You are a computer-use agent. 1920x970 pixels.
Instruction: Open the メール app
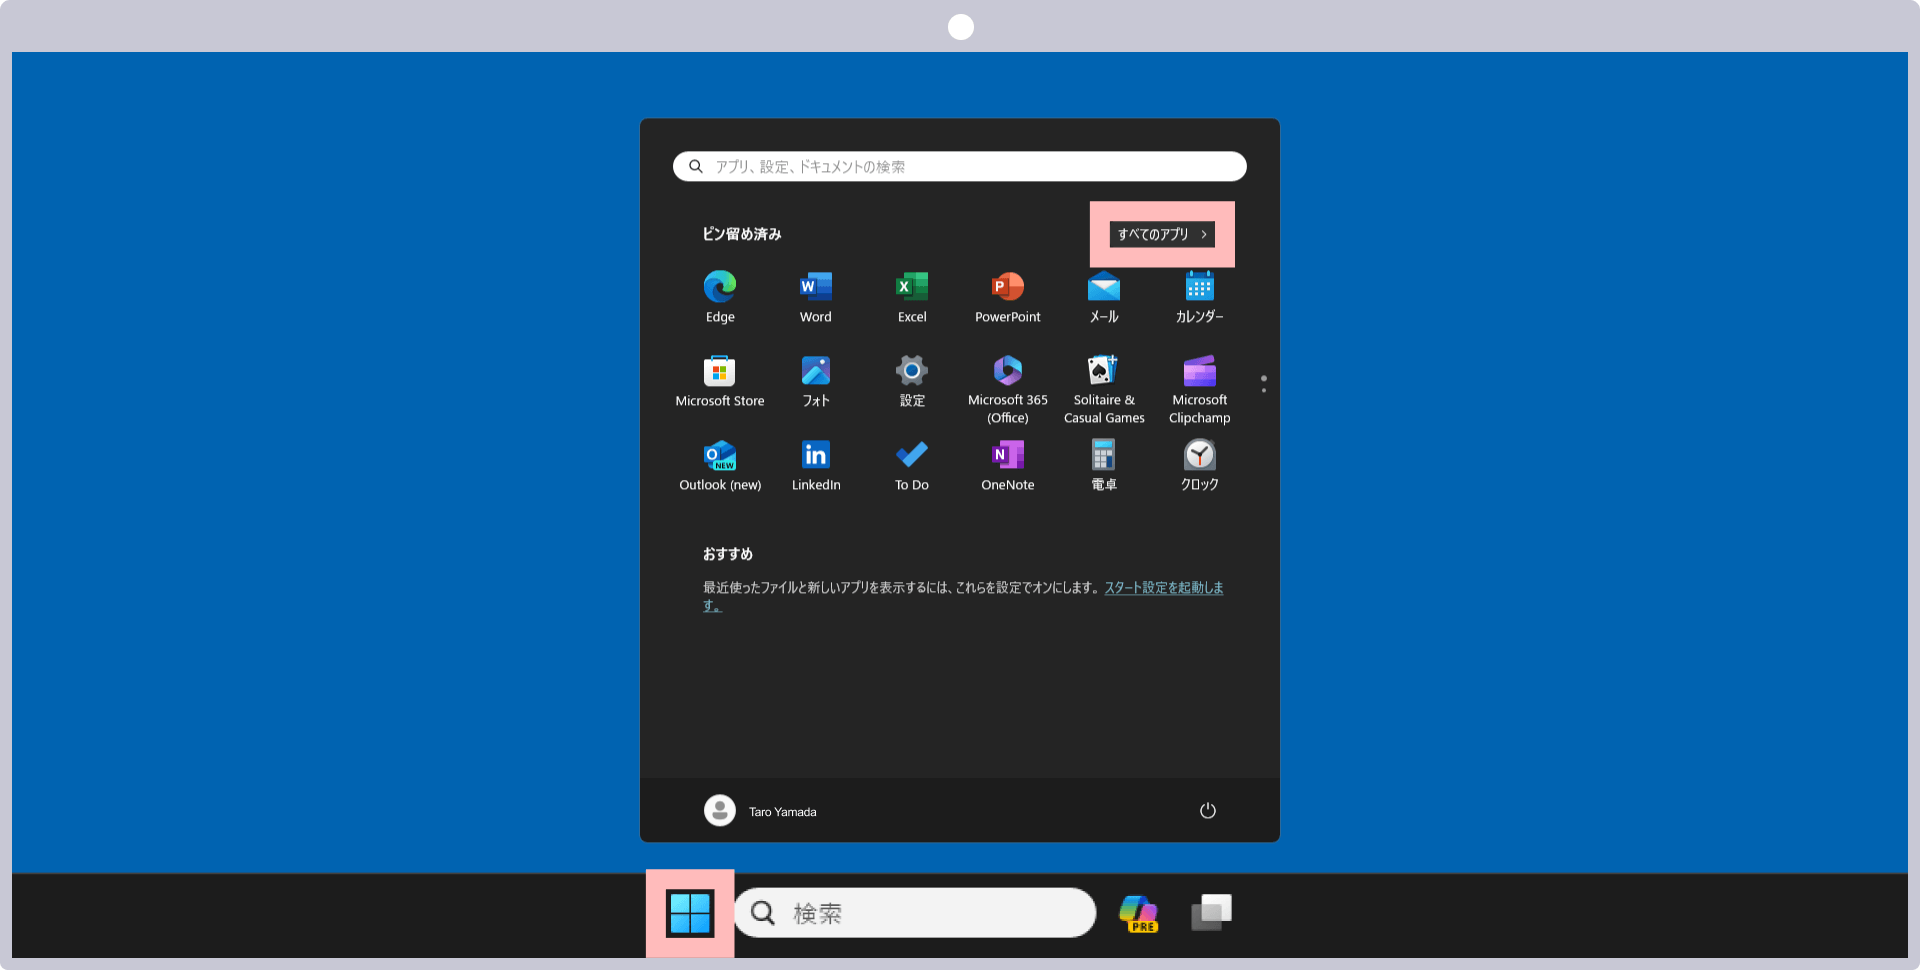tap(1104, 297)
